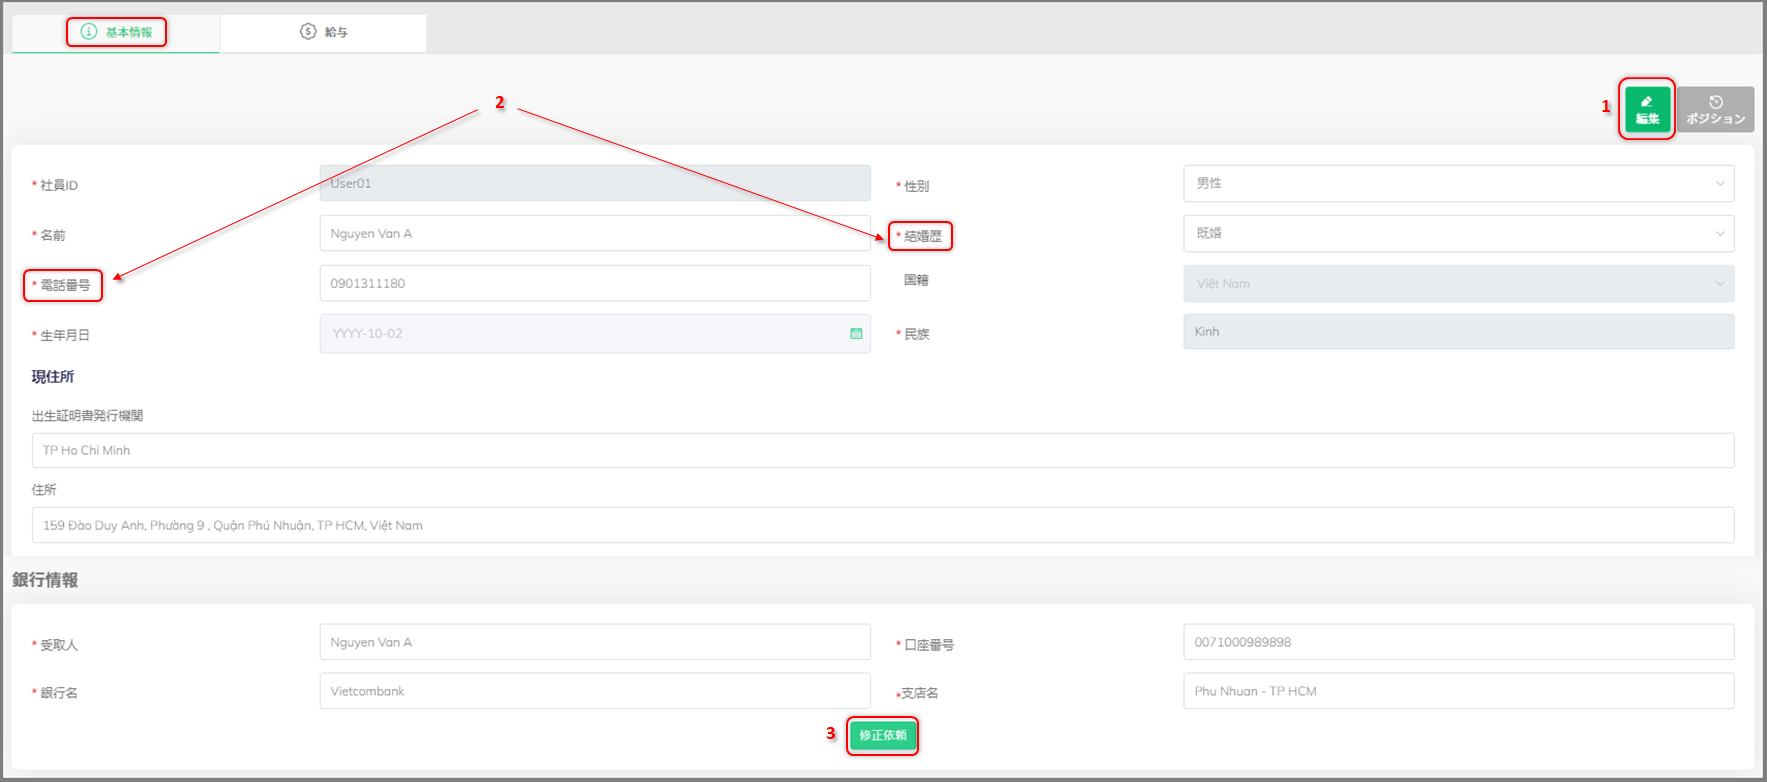This screenshot has height=782, width=1767.
Task: Click the 銀行名 label
Action: [x=59, y=693]
